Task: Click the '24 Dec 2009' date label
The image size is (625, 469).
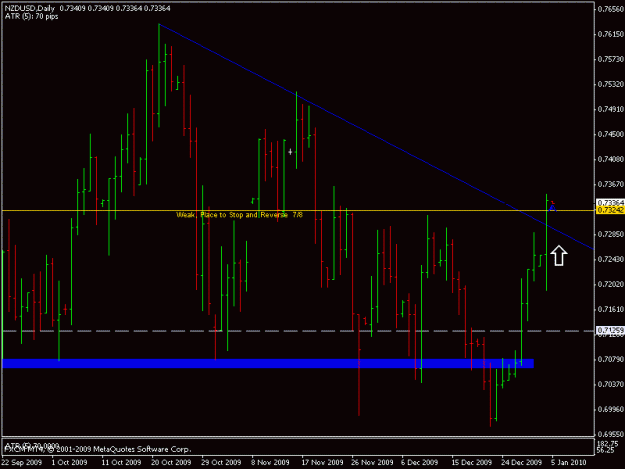Action: 522,462
